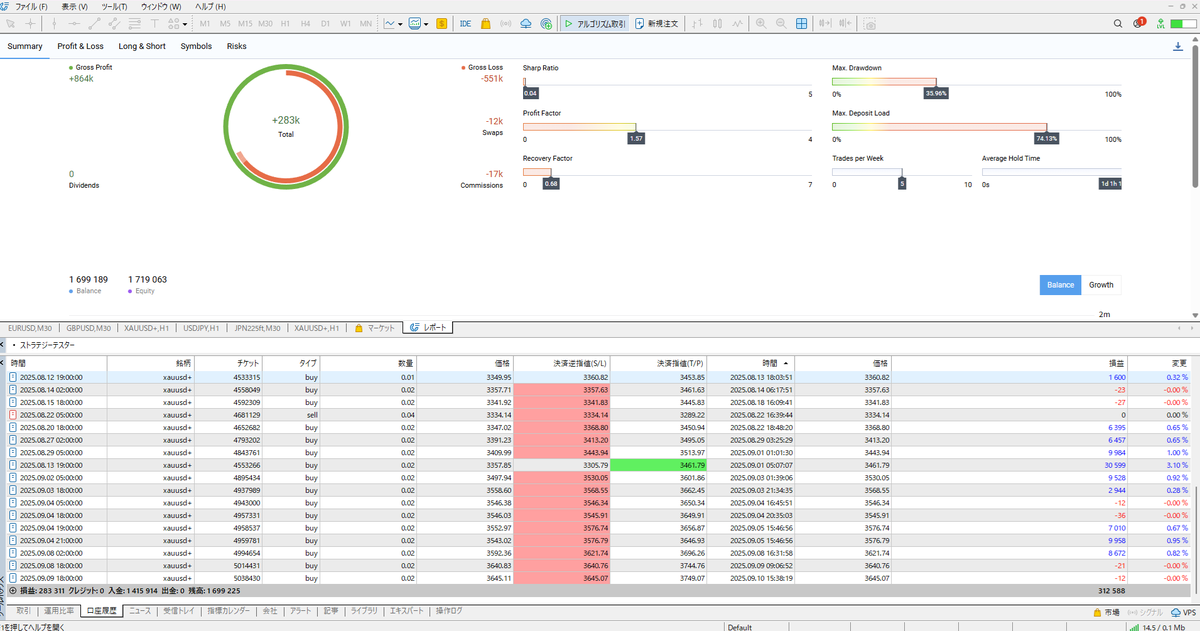Select the D1 timeframe
Image resolution: width=1200 pixels, height=631 pixels.
325,23
